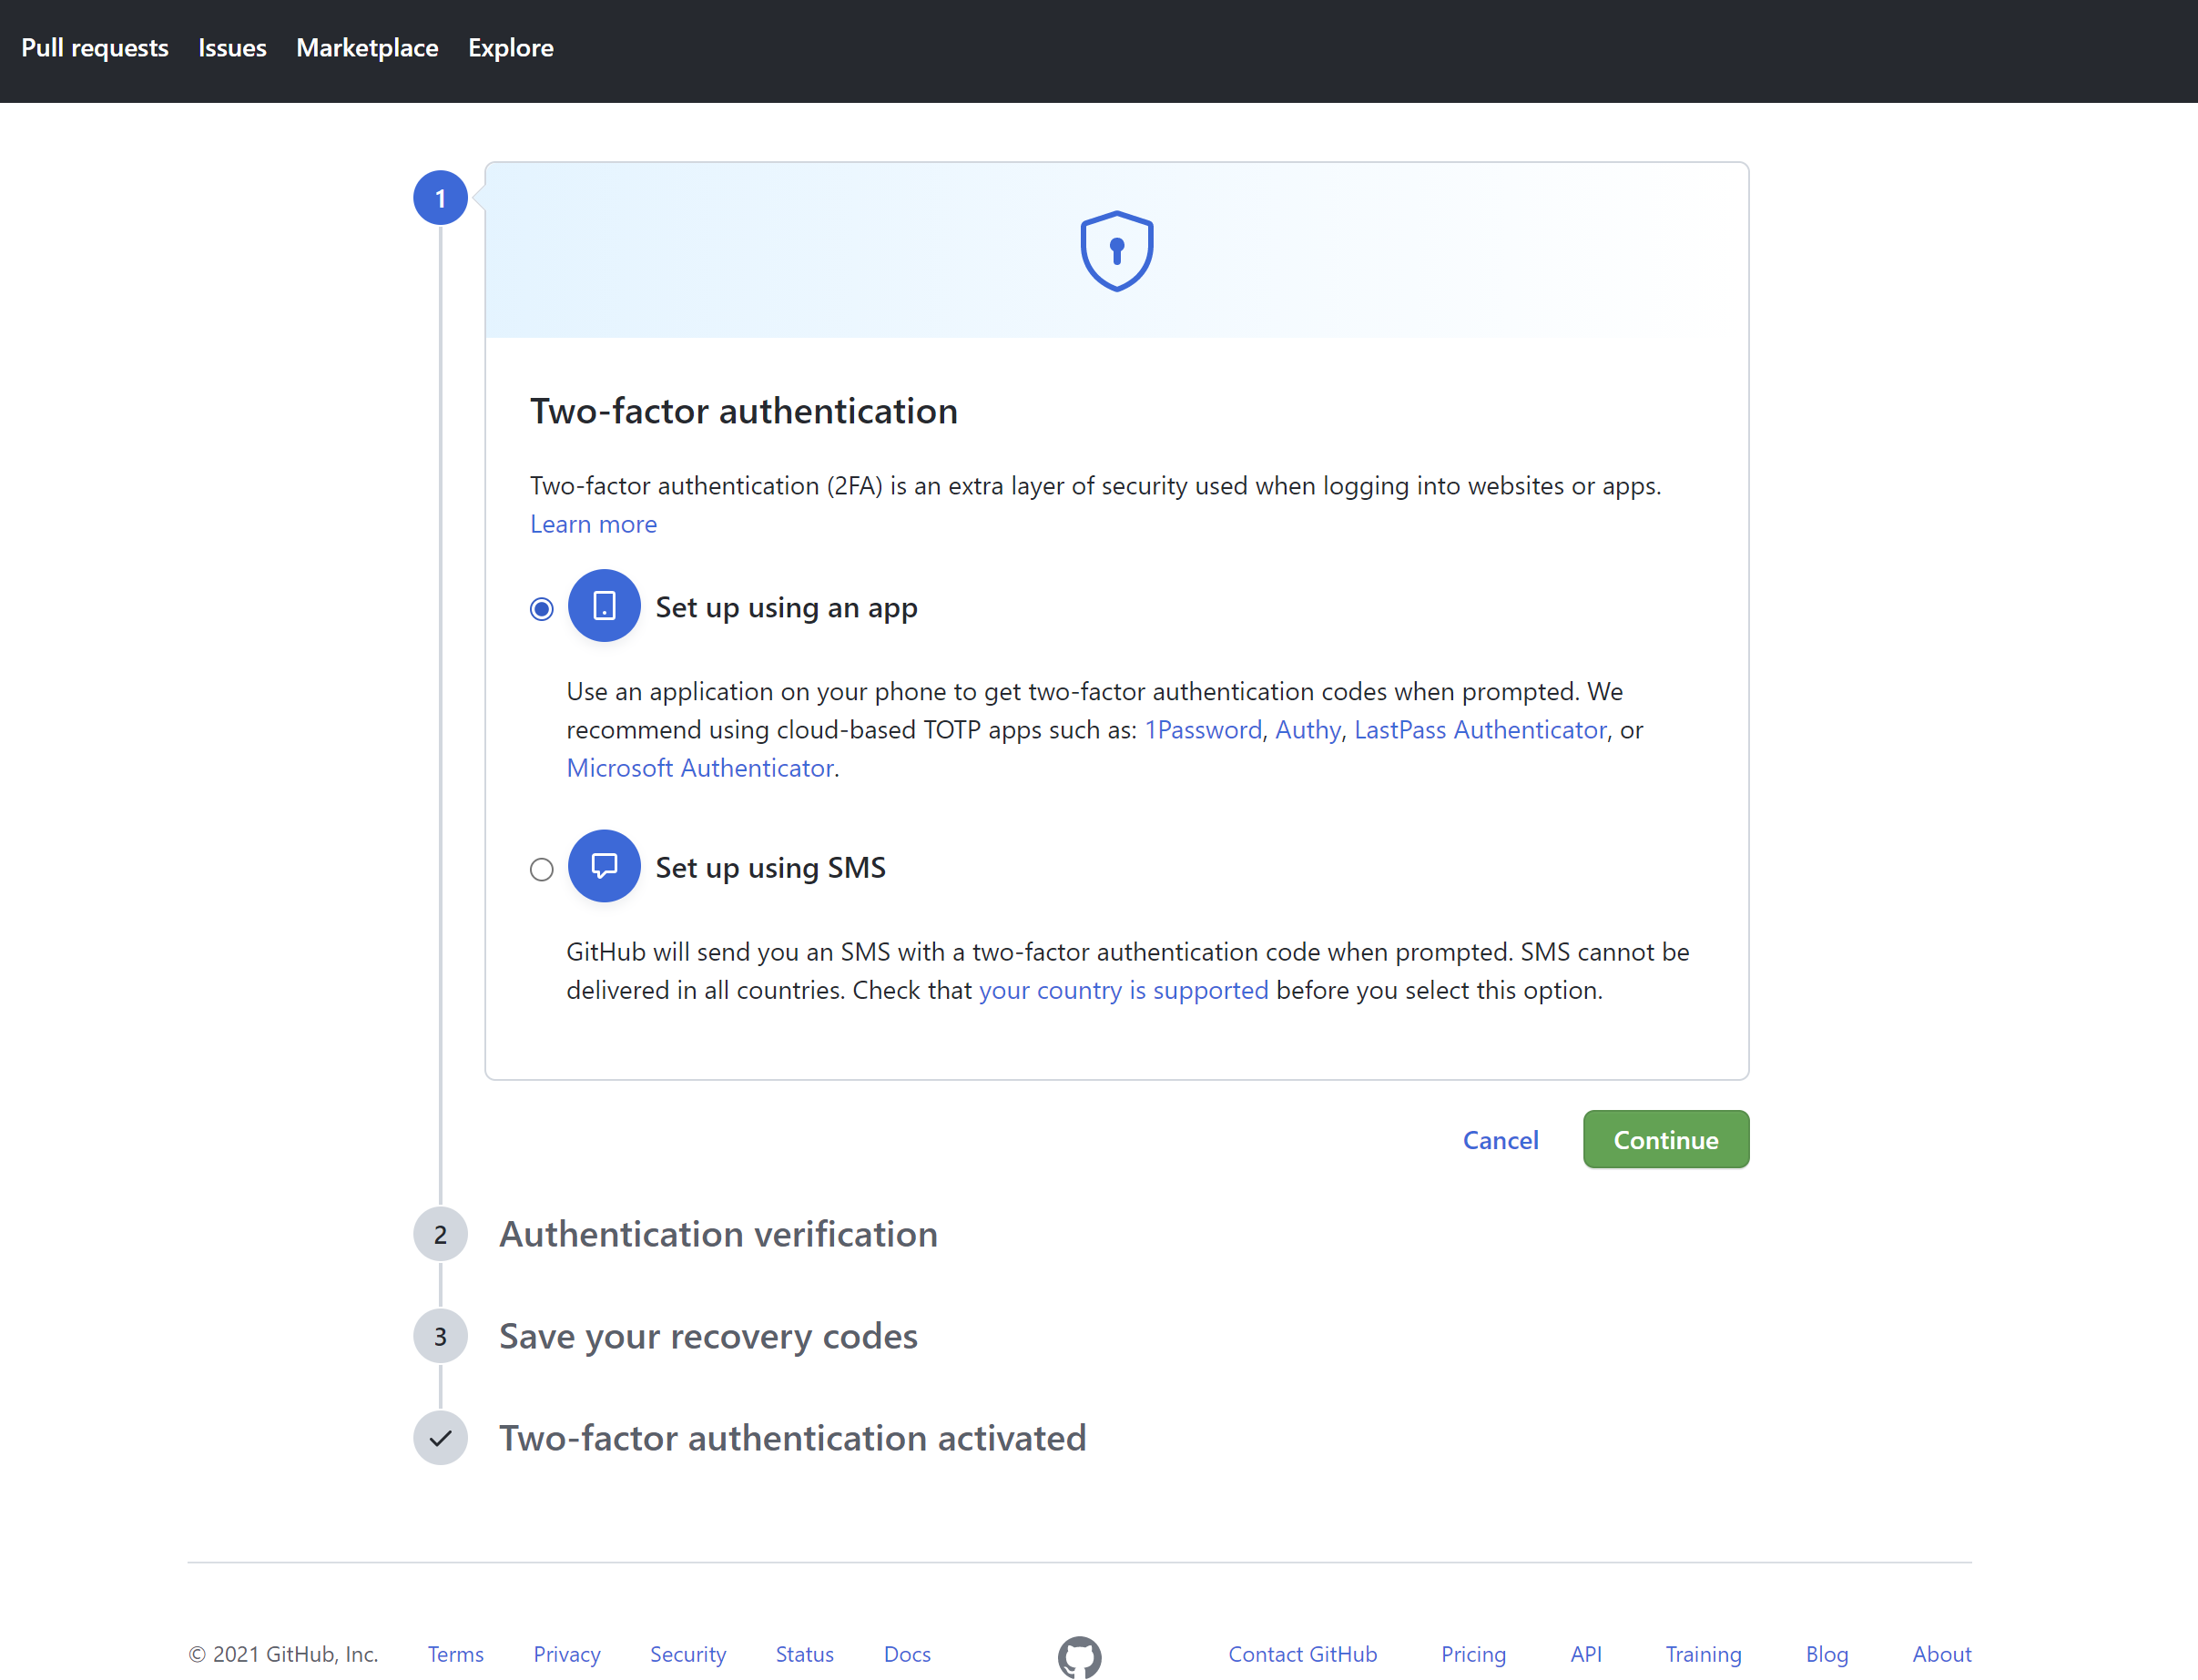
Task: Open the Microsoft Authenticator link
Action: coord(700,767)
